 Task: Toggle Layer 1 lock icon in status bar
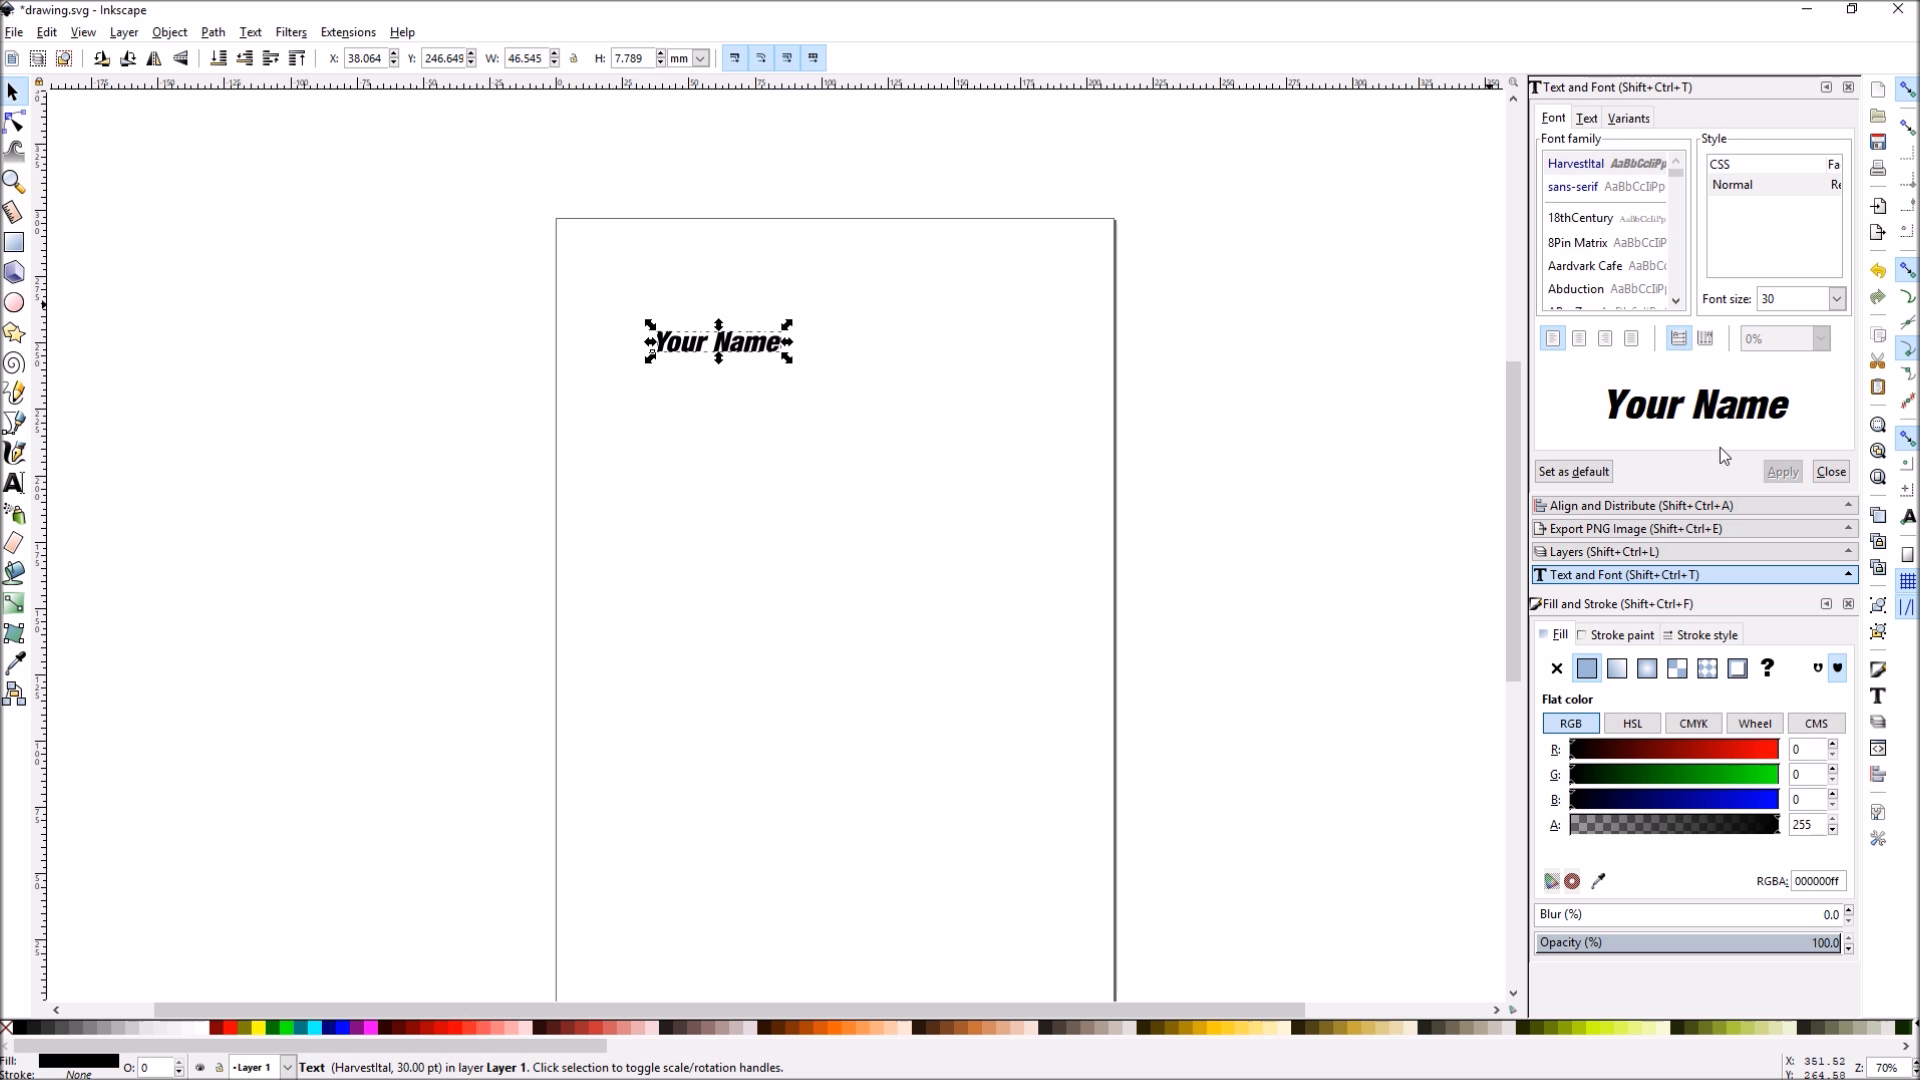click(219, 1067)
